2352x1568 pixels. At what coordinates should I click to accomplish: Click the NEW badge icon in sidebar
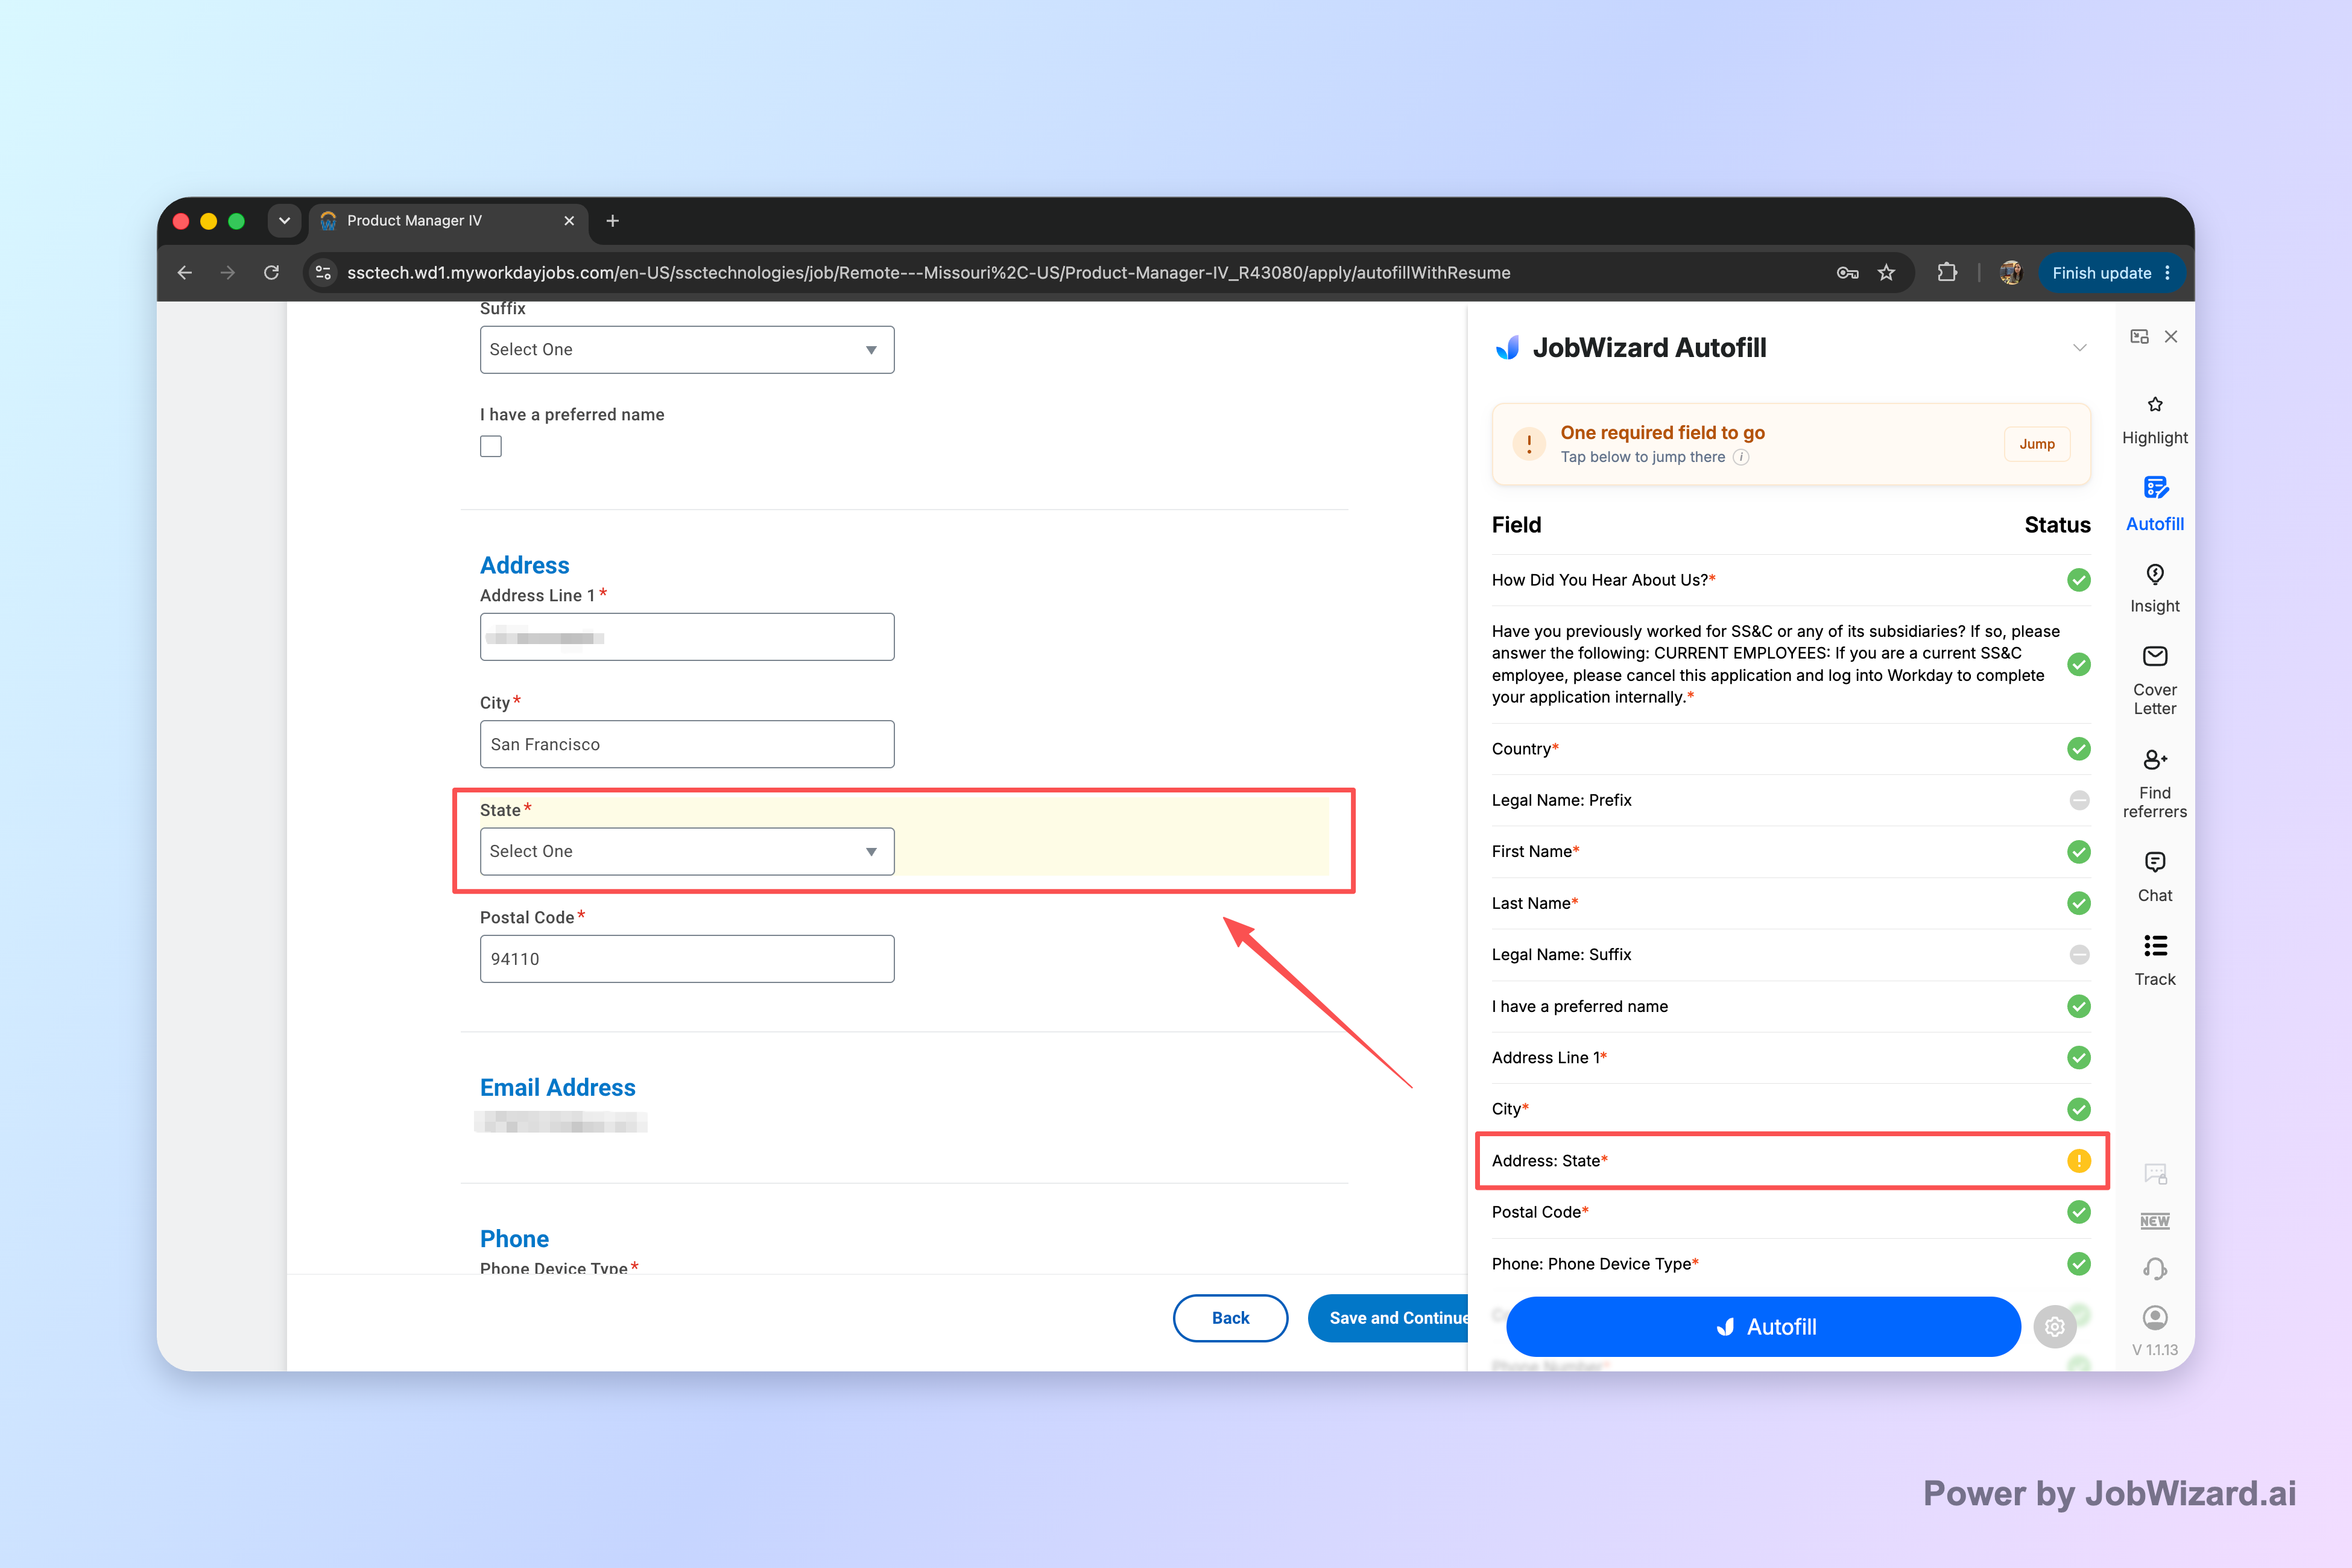point(2155,1221)
